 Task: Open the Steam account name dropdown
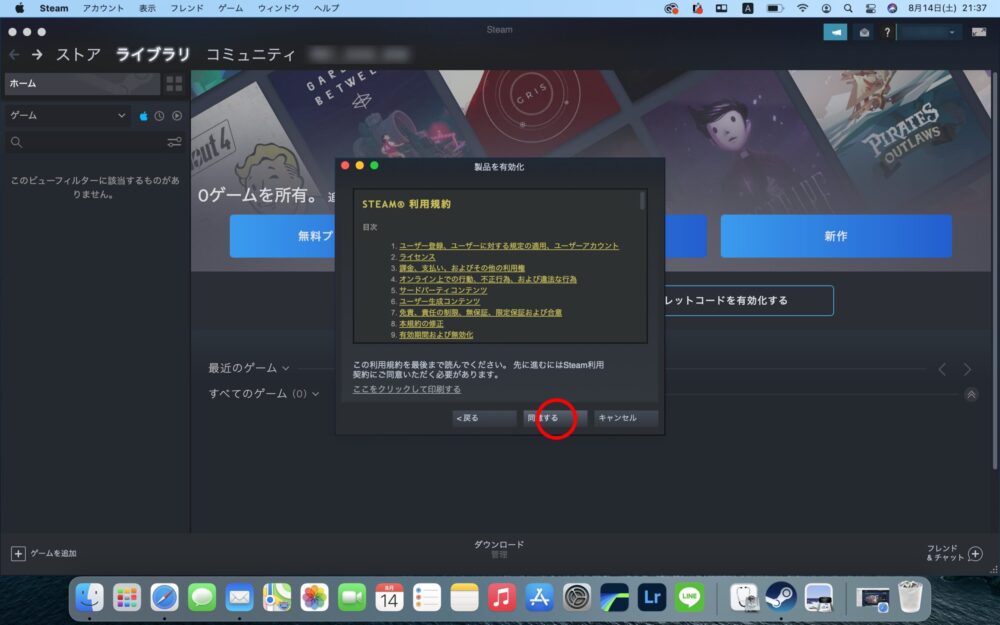930,32
